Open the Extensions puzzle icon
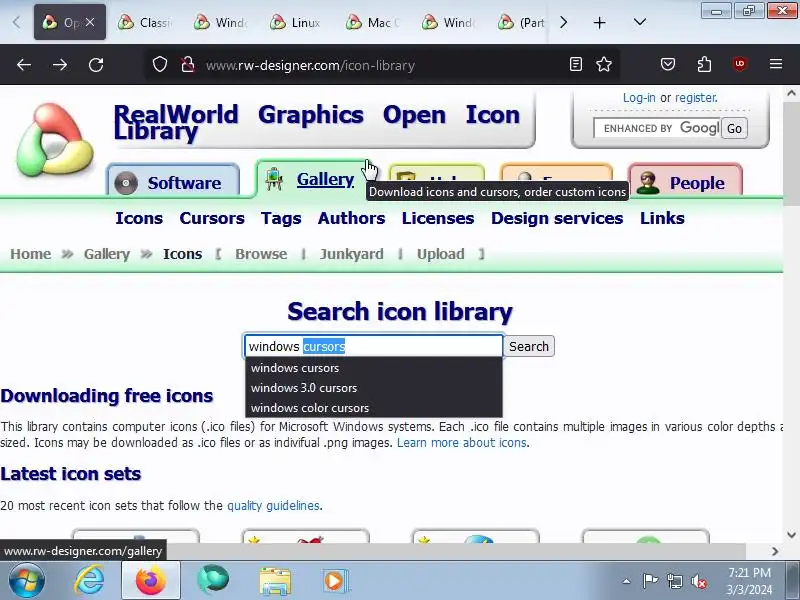 [x=704, y=64]
